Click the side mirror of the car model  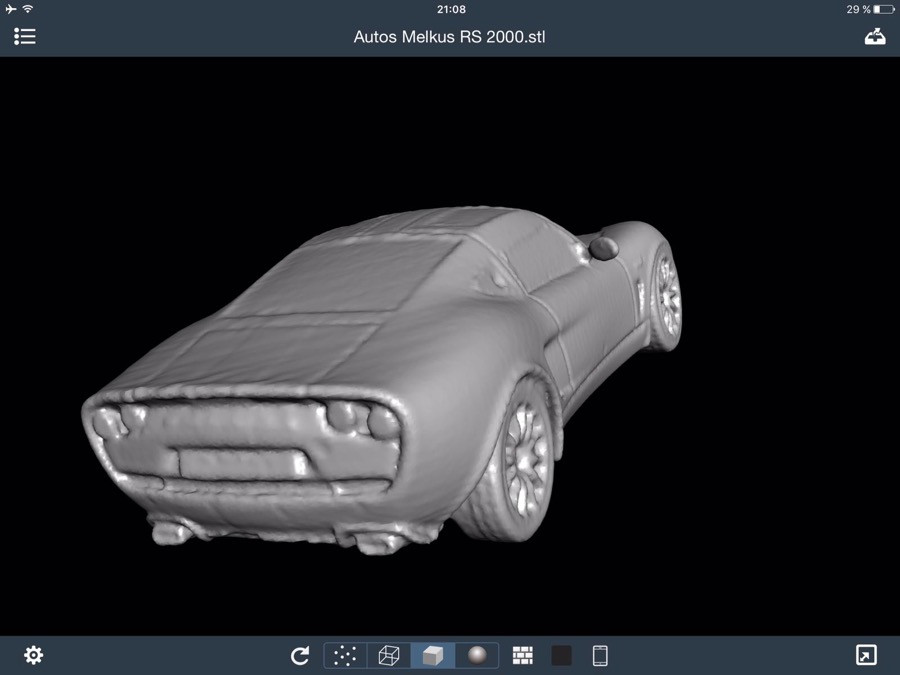(603, 247)
